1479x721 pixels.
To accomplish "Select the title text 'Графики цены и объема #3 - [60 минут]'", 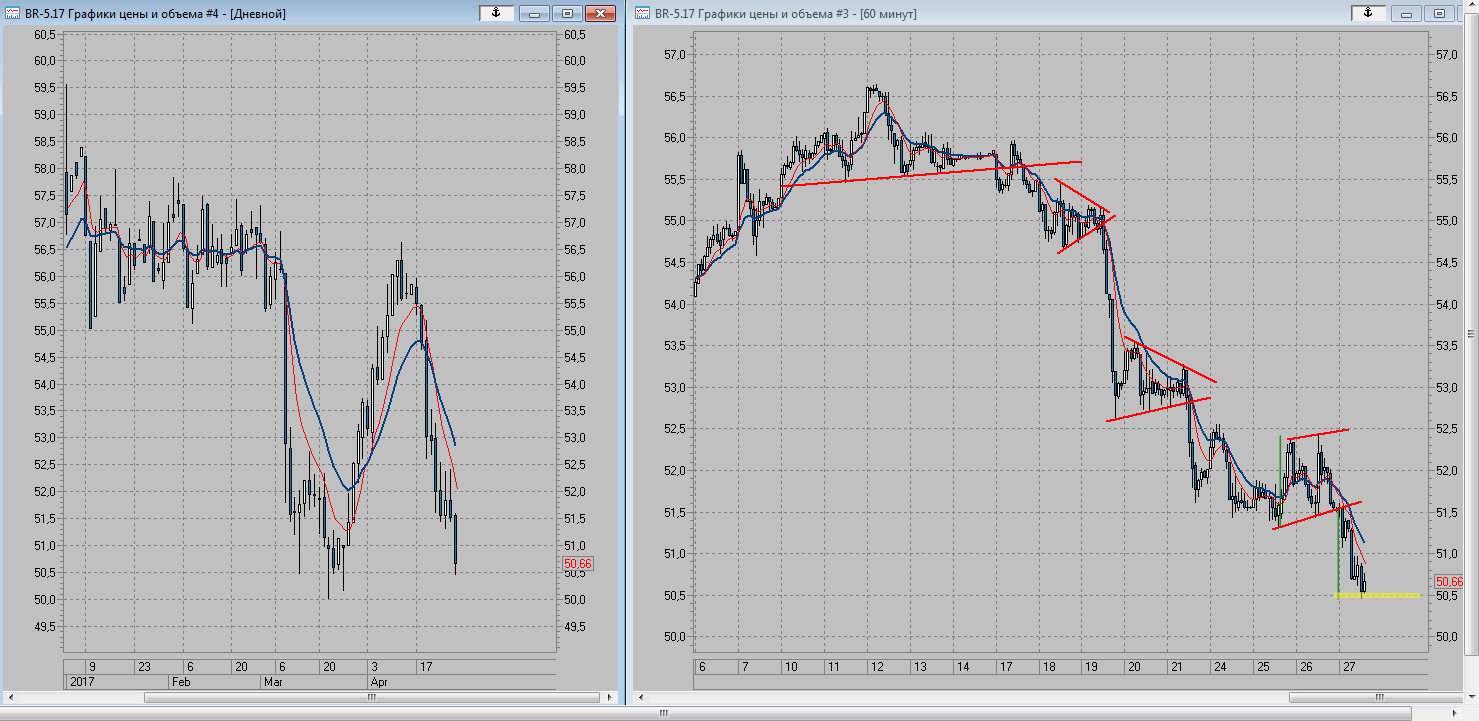I will click(x=808, y=14).
